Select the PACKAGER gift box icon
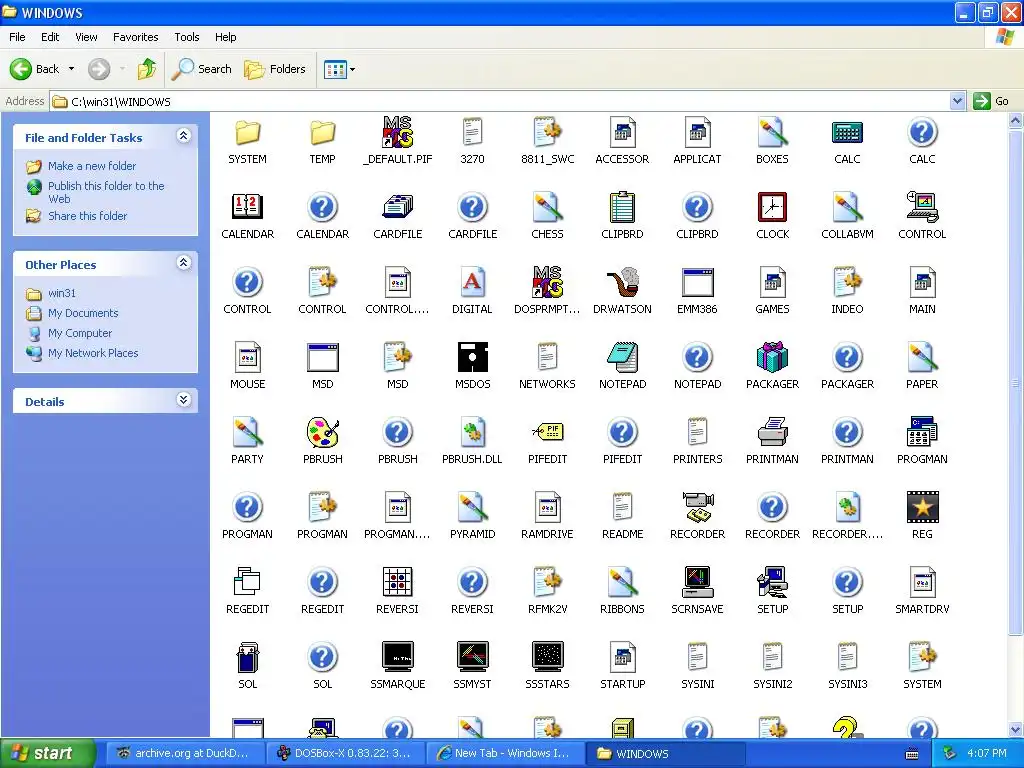The width and height of the screenshot is (1024, 768). point(773,357)
